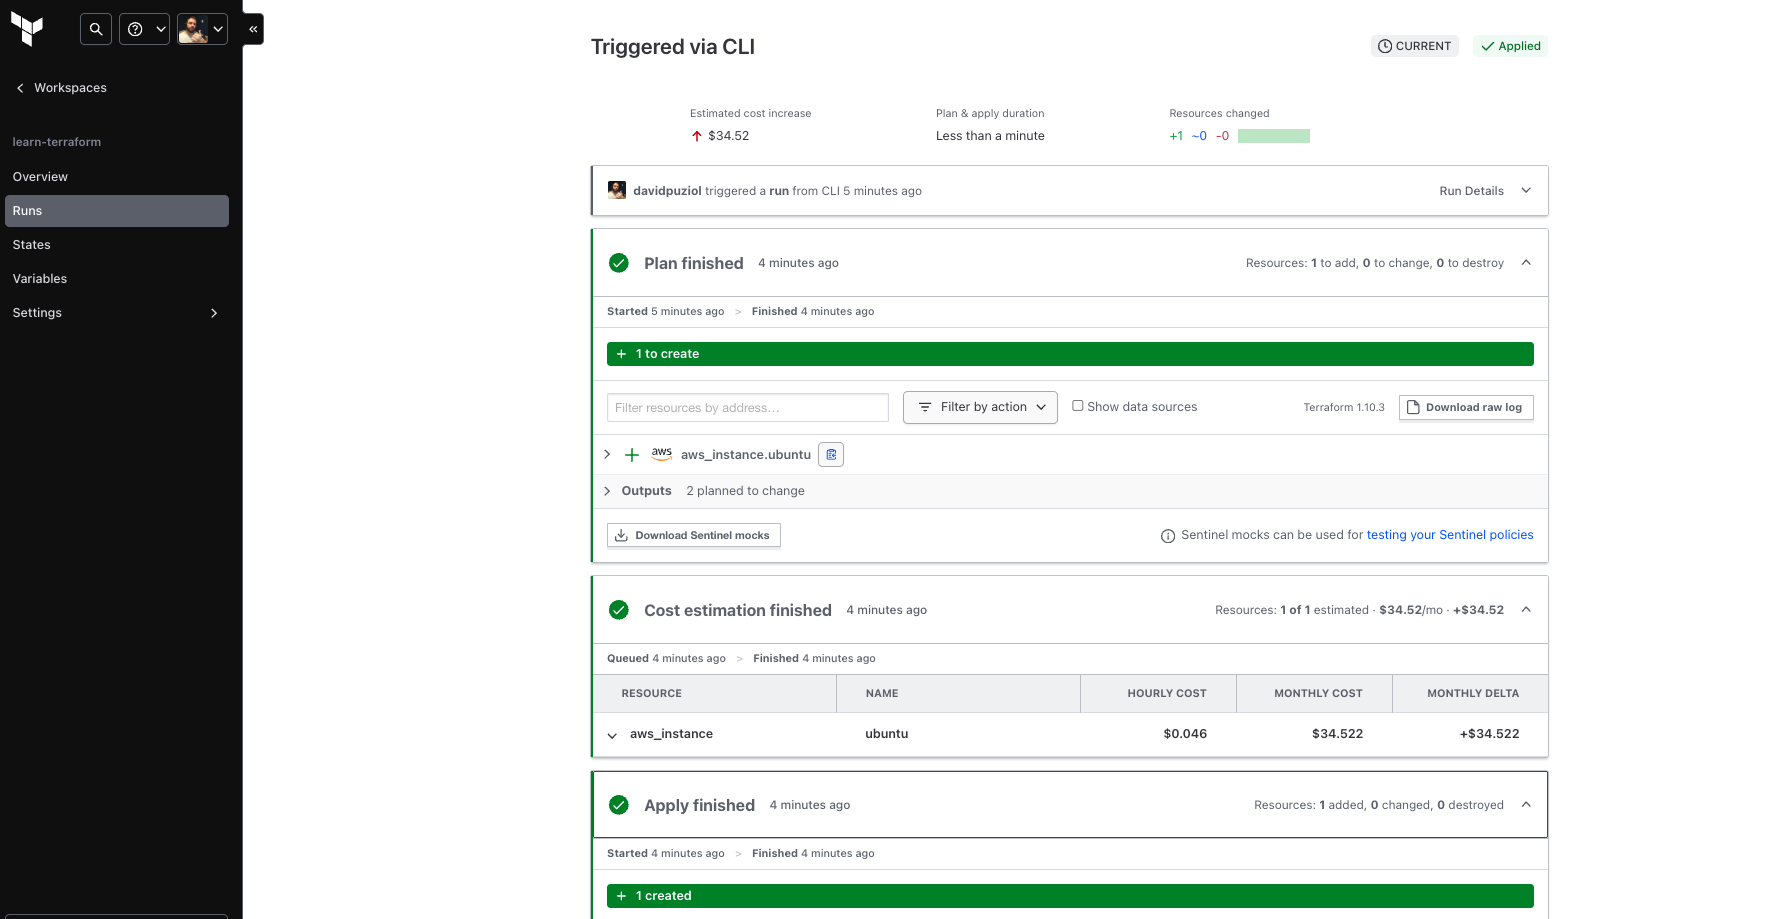This screenshot has width=1779, height=919.
Task: Go to Variables in the sidebar
Action: pos(40,279)
